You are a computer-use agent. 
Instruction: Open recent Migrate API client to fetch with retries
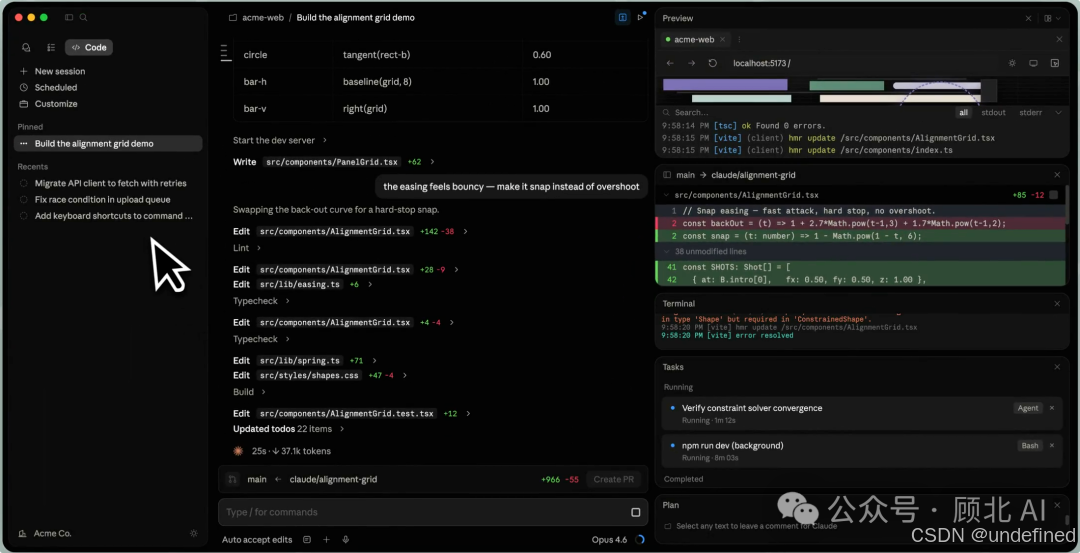pyautogui.click(x=108, y=183)
